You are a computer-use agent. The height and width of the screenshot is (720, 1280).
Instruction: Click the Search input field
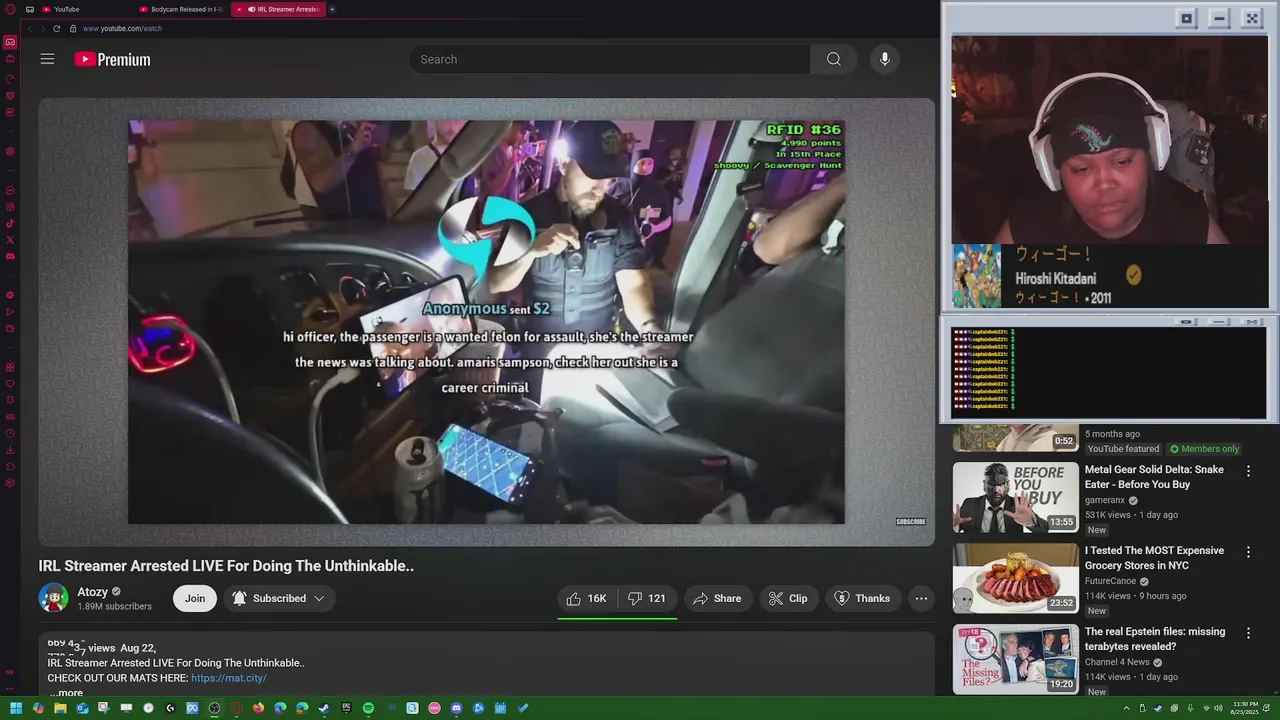609,59
